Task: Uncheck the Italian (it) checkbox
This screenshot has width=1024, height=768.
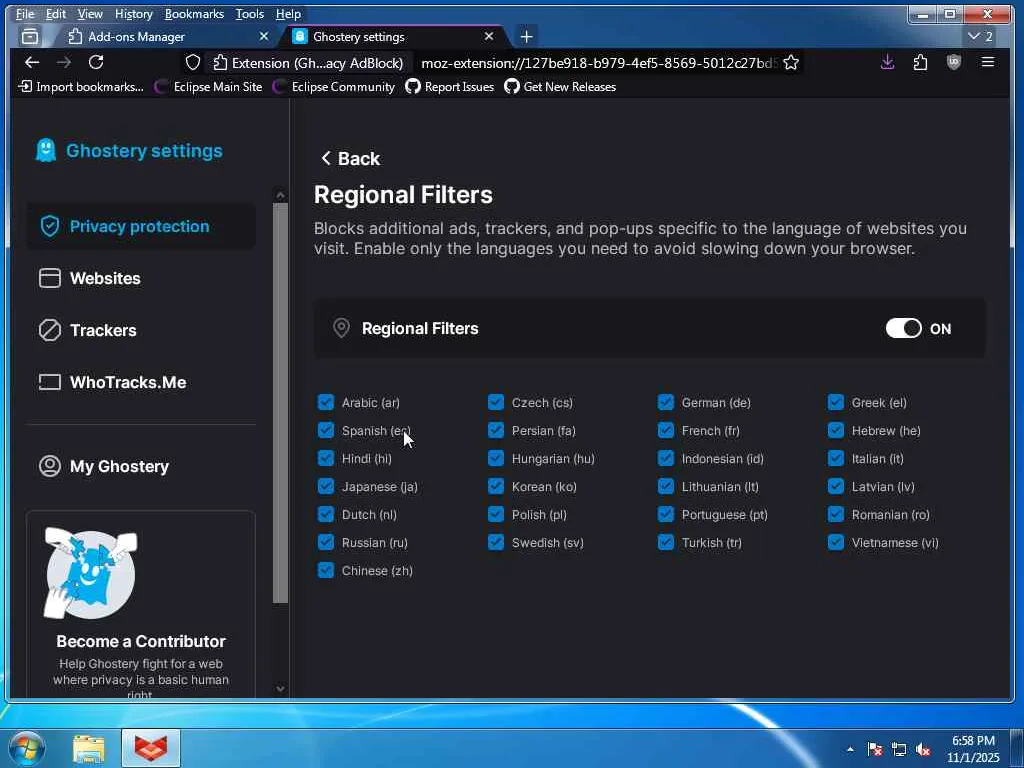Action: 835,458
